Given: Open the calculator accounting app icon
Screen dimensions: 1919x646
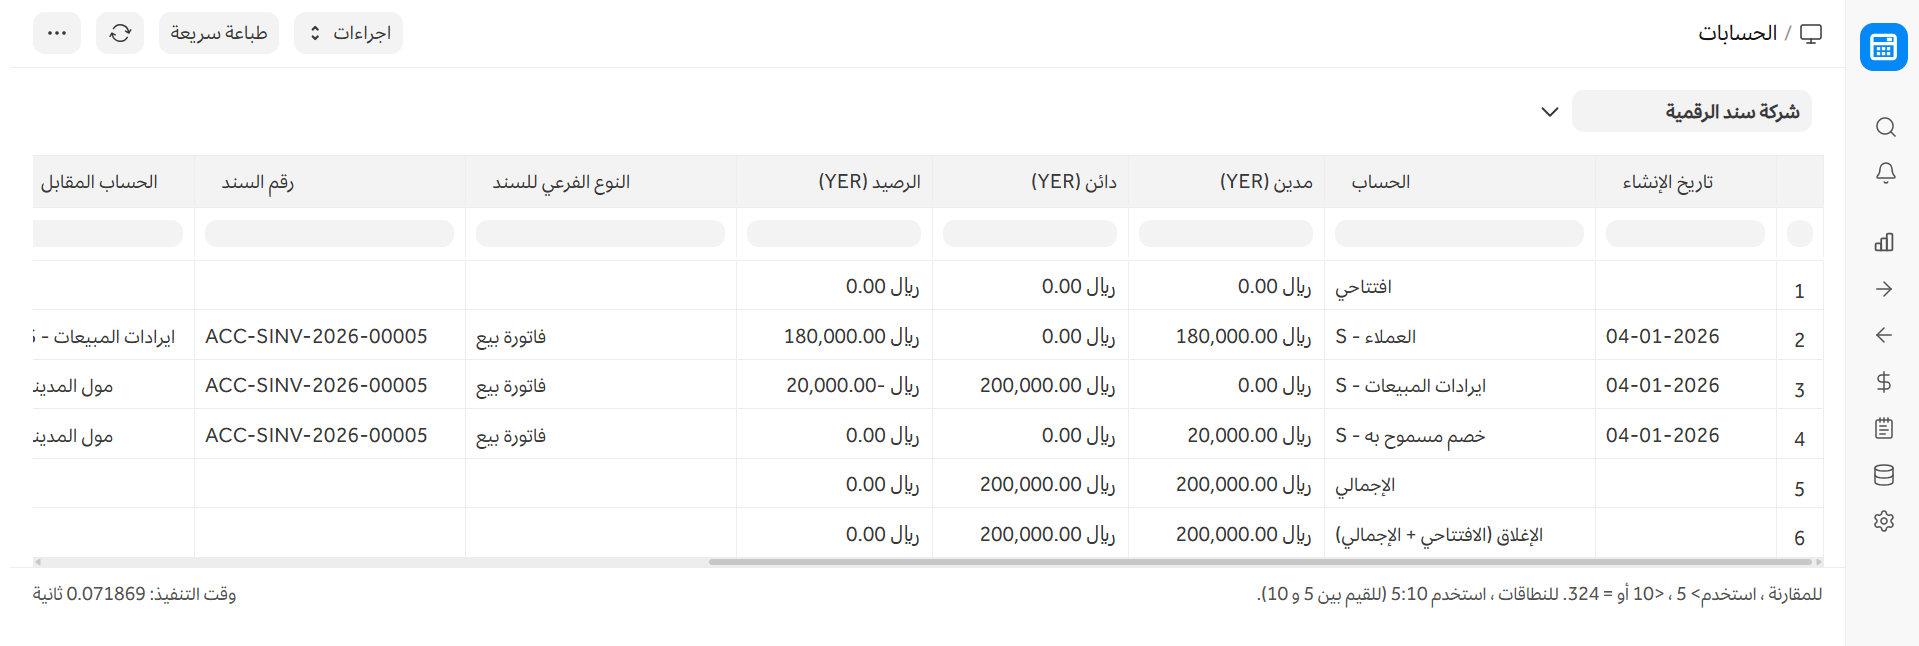Looking at the screenshot, I should (x=1883, y=47).
